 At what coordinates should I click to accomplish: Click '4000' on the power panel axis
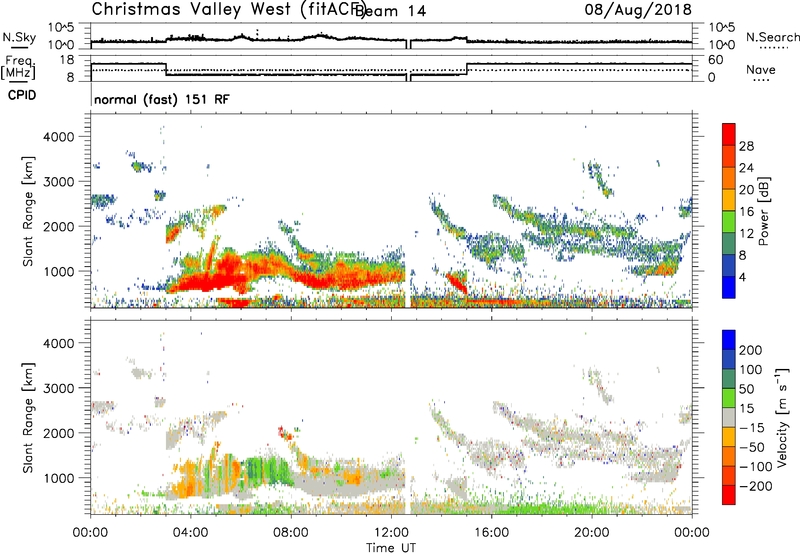59,137
